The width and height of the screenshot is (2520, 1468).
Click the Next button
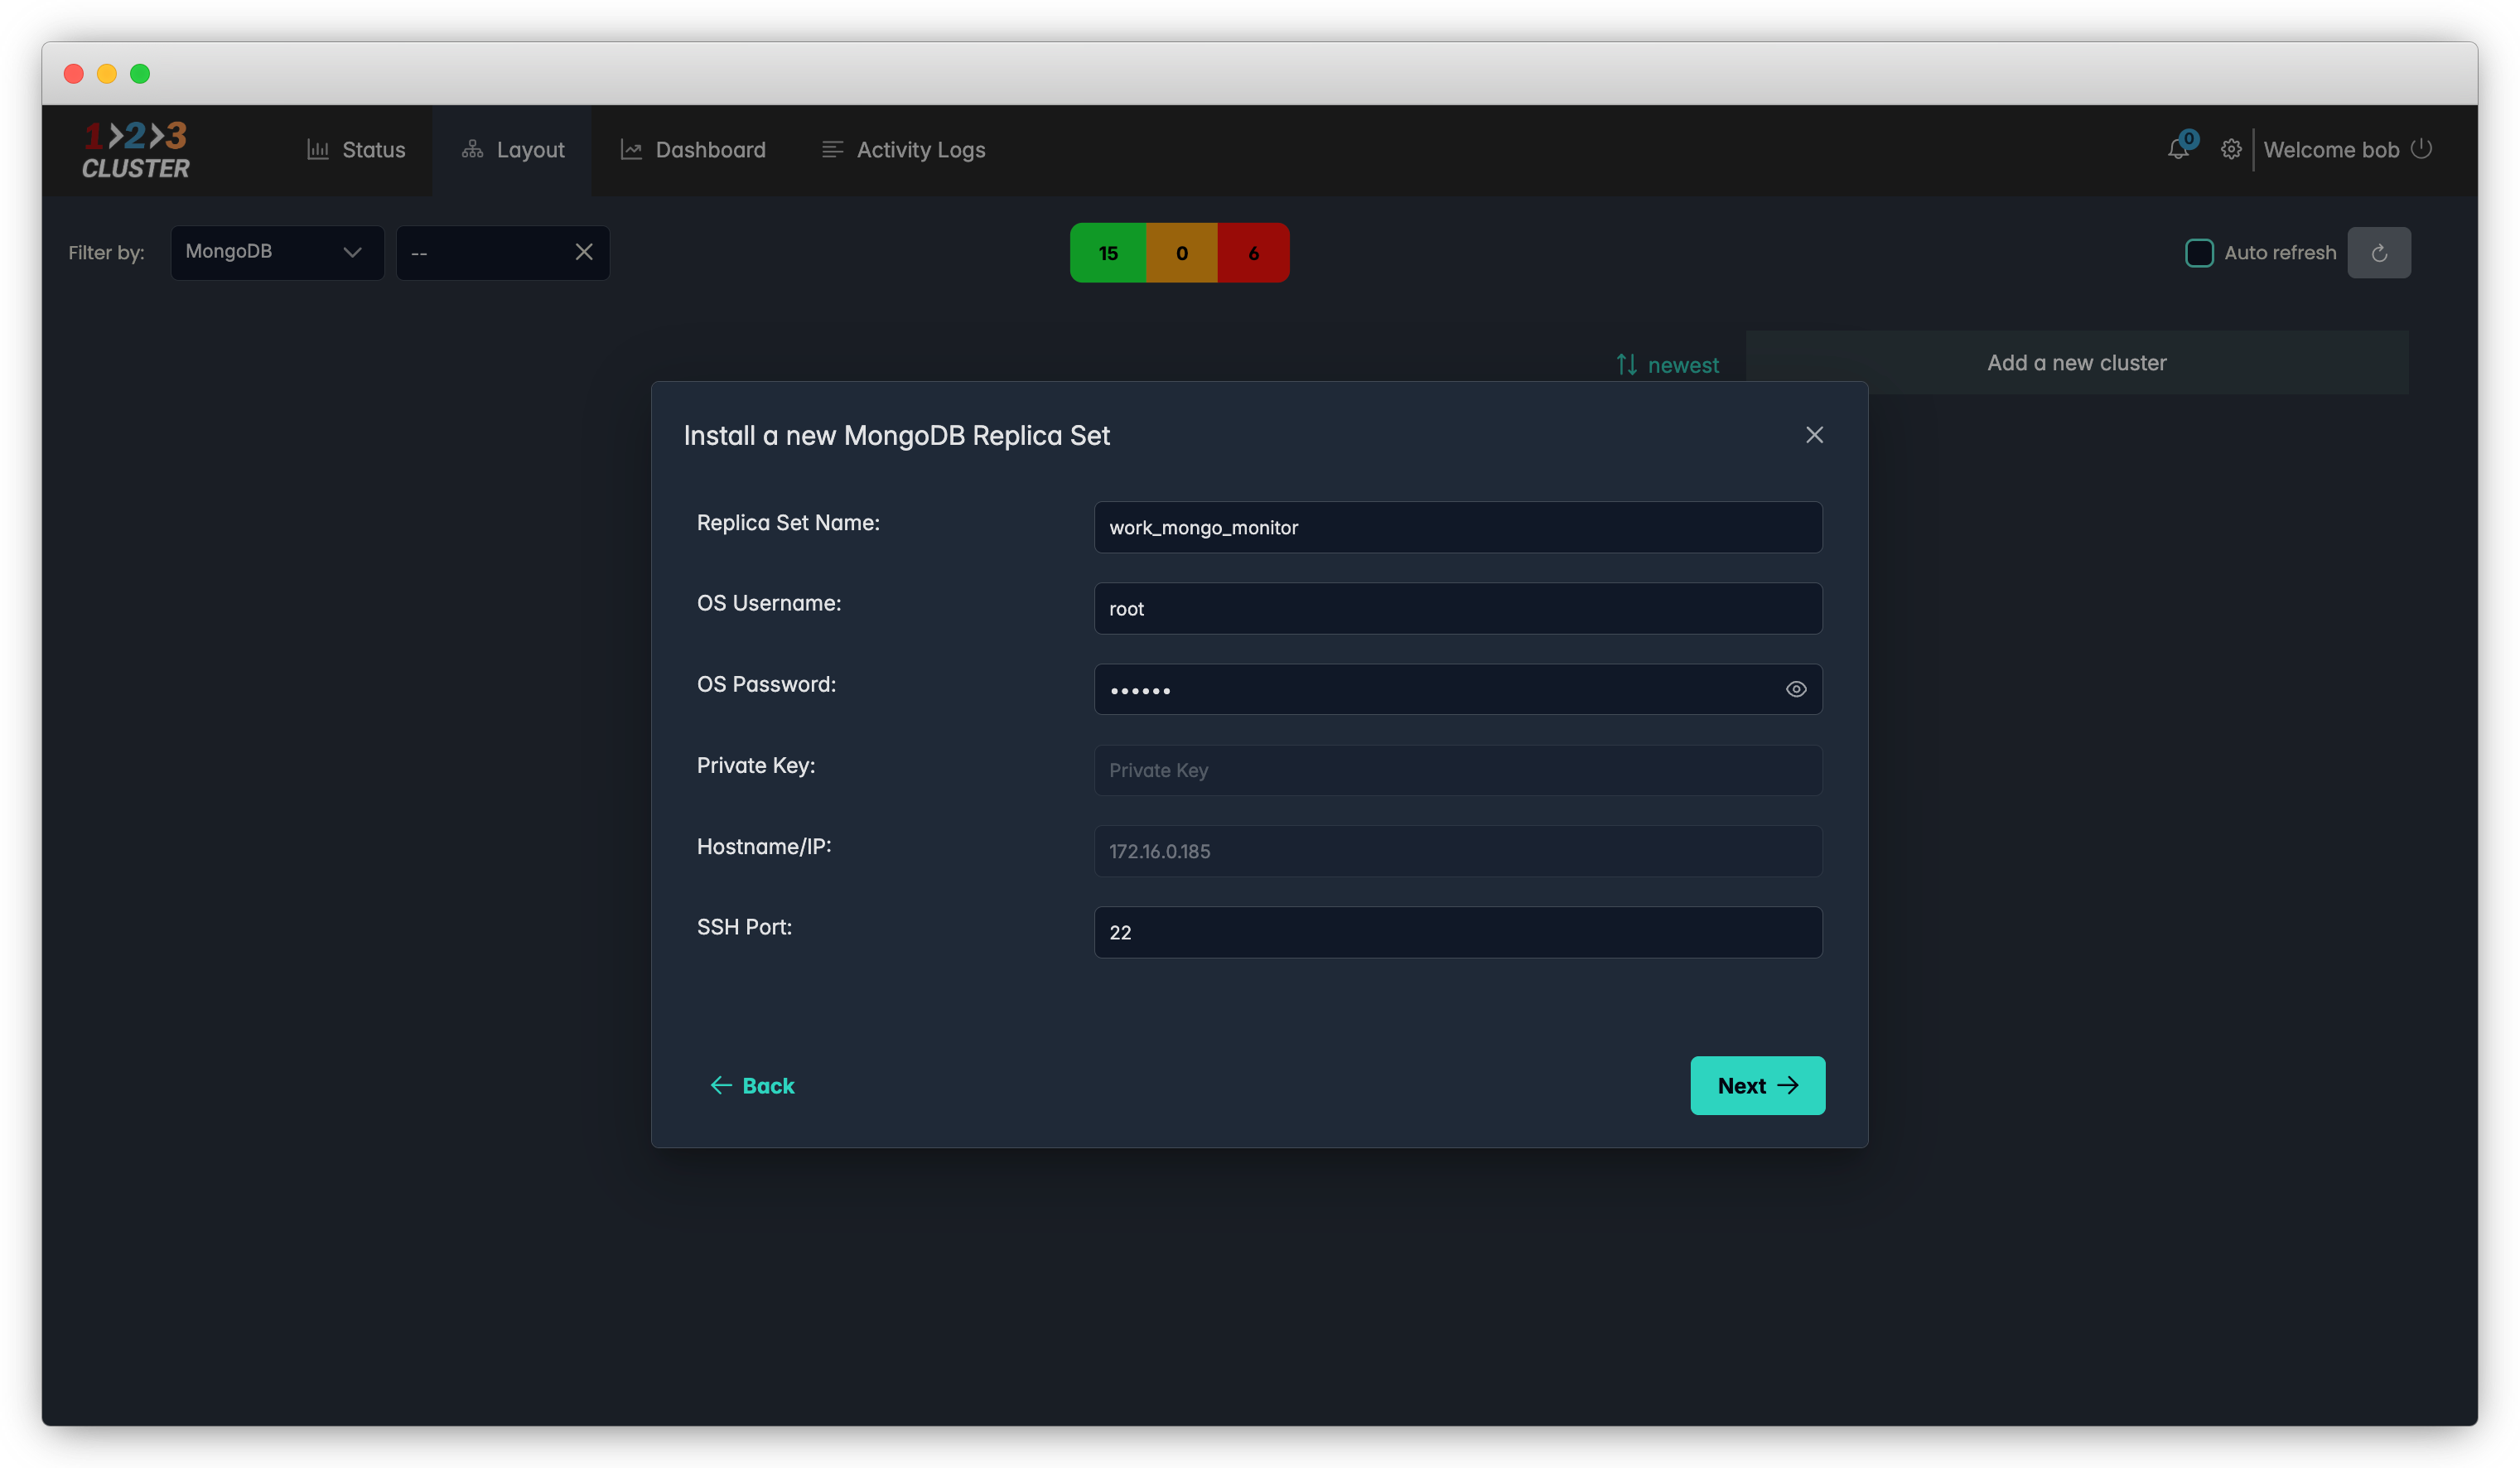click(1757, 1085)
